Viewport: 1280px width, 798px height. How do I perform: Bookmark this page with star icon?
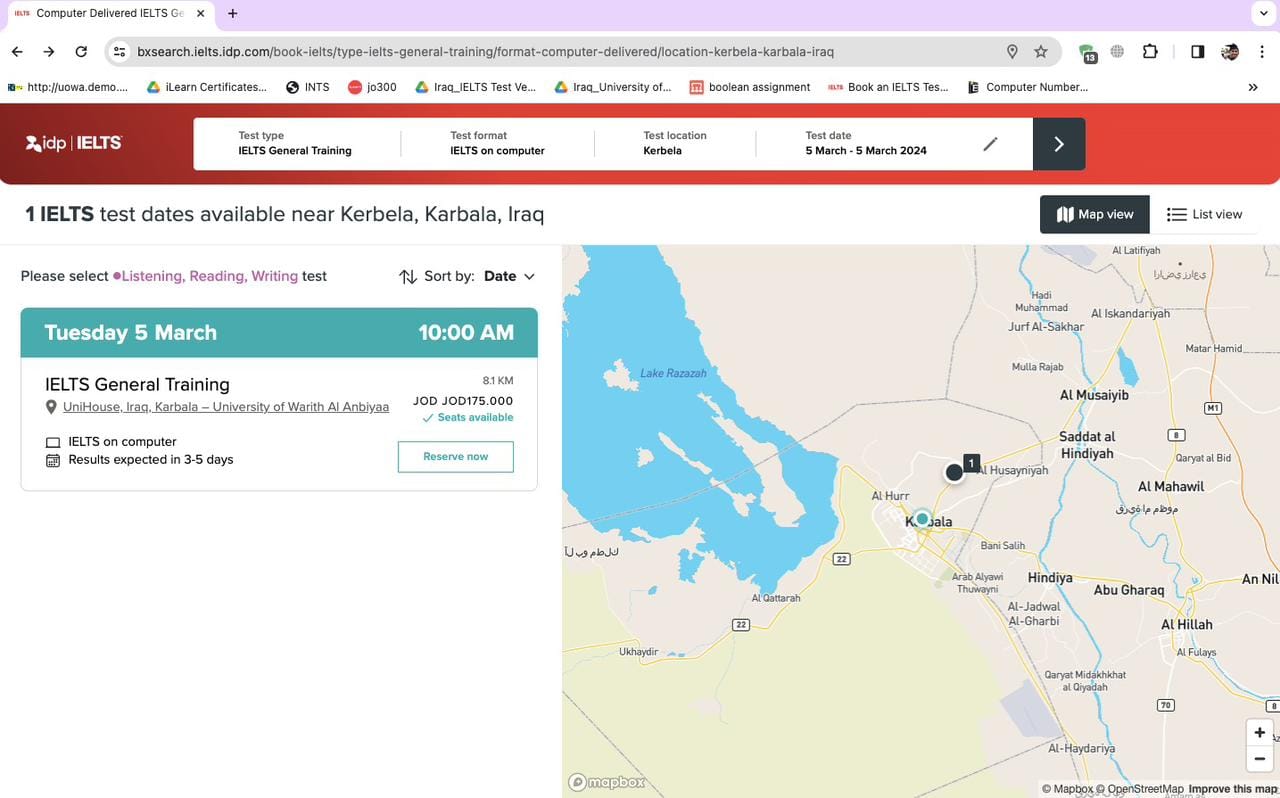pos(1041,52)
